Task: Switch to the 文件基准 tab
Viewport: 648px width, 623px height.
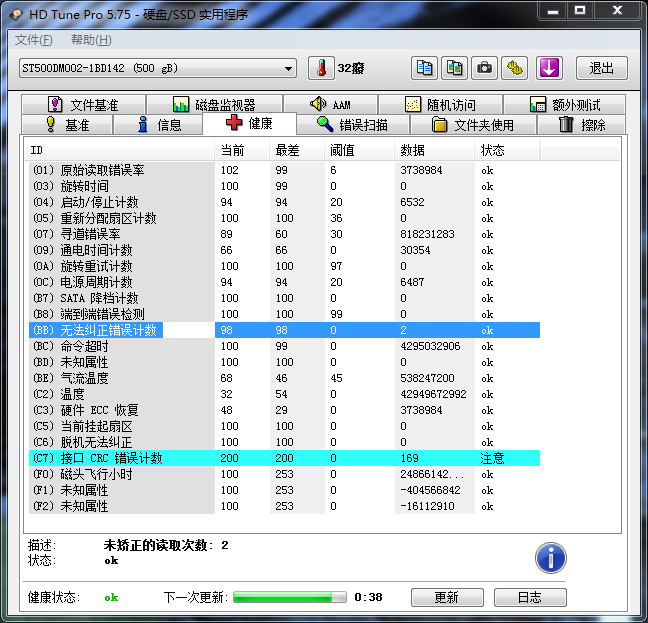Action: point(83,105)
